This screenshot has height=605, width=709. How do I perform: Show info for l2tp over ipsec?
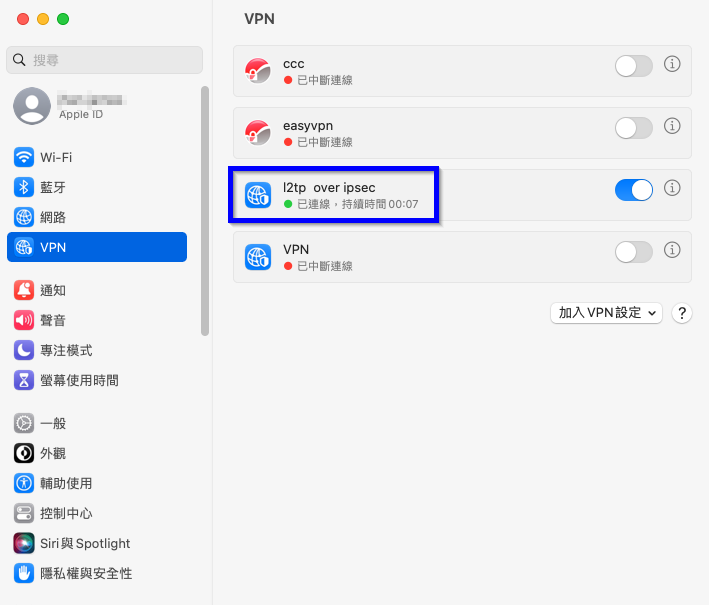click(x=672, y=188)
